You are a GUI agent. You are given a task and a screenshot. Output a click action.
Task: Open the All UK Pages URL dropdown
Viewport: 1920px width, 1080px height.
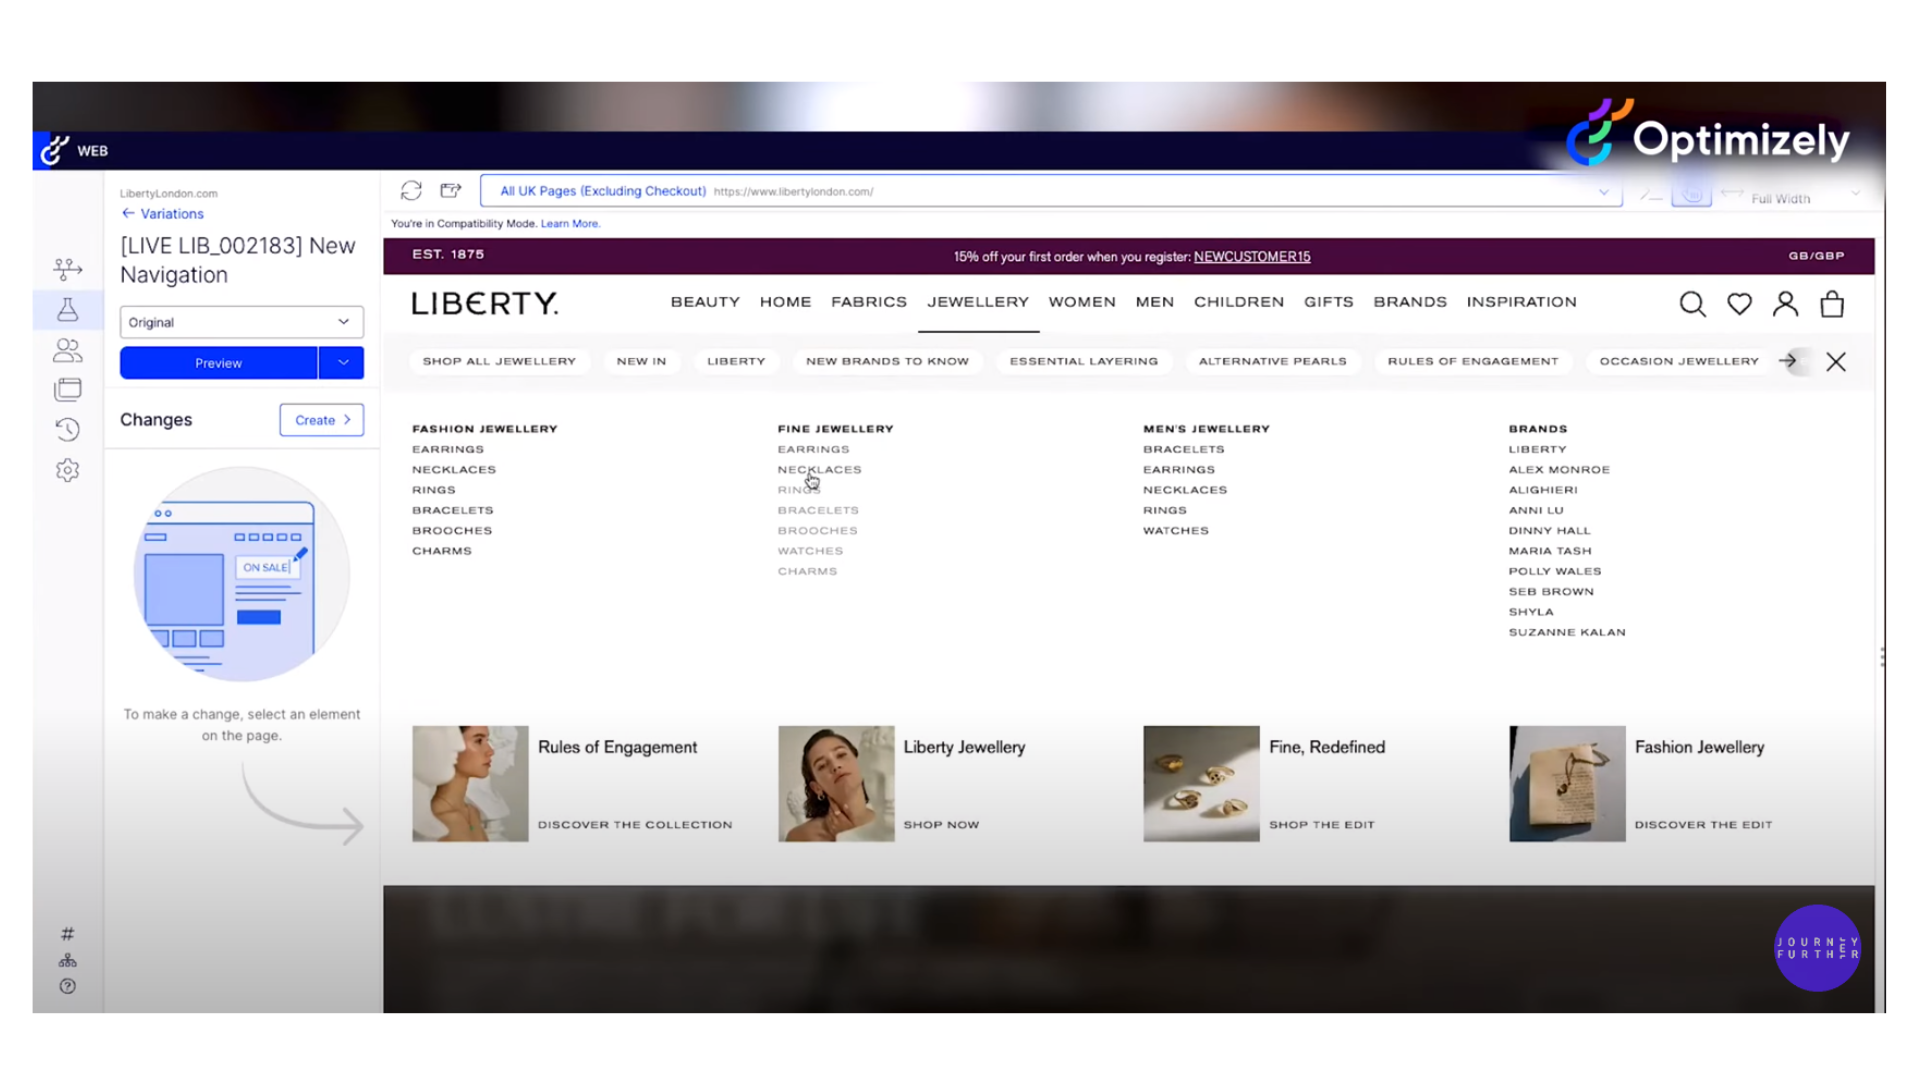tap(1603, 191)
